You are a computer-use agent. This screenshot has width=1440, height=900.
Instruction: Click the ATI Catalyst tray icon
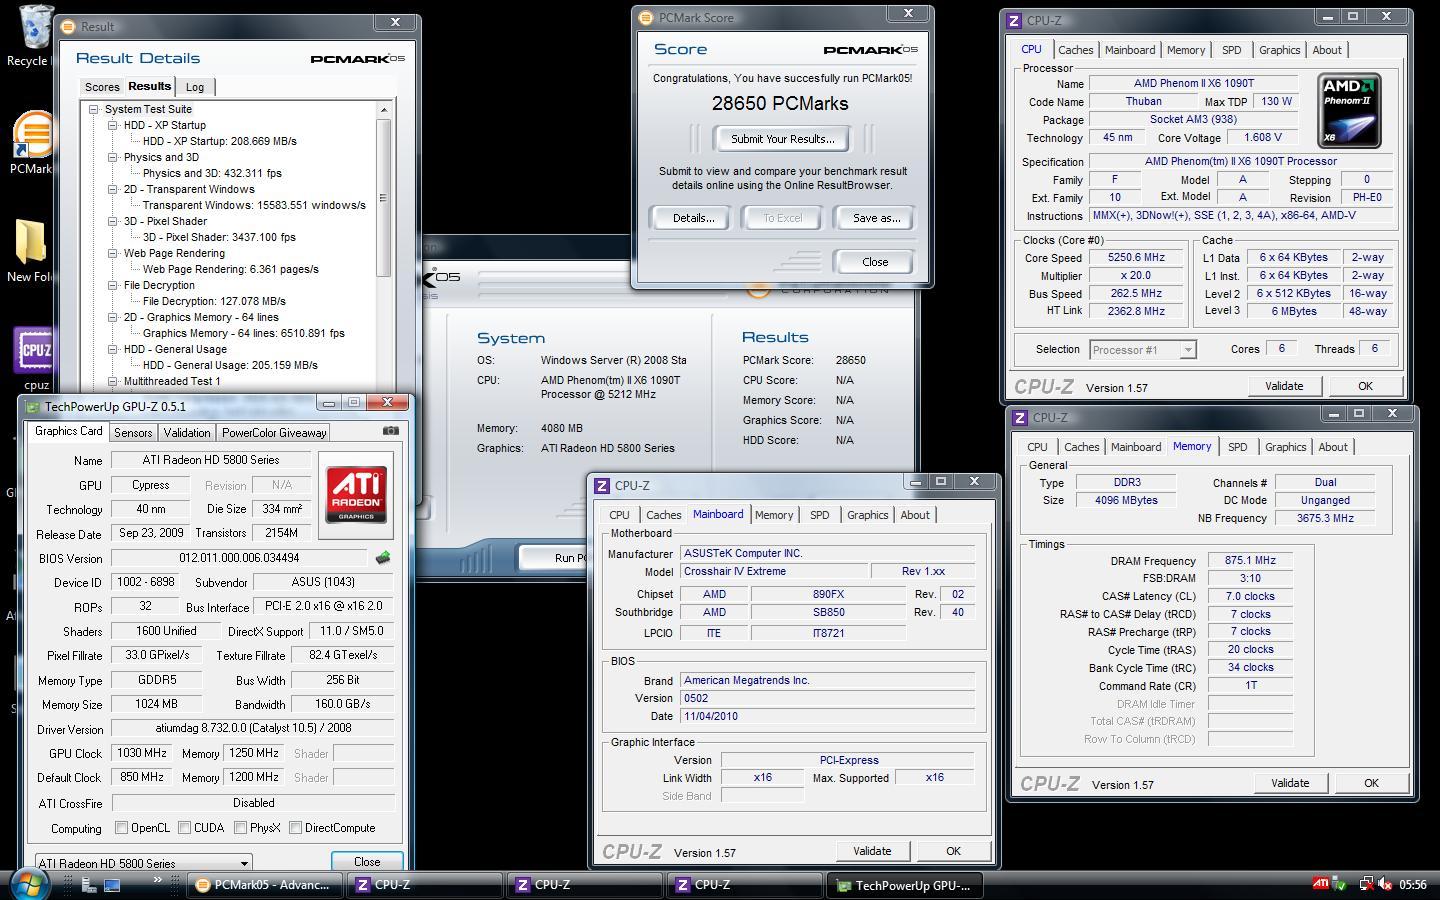point(1321,884)
